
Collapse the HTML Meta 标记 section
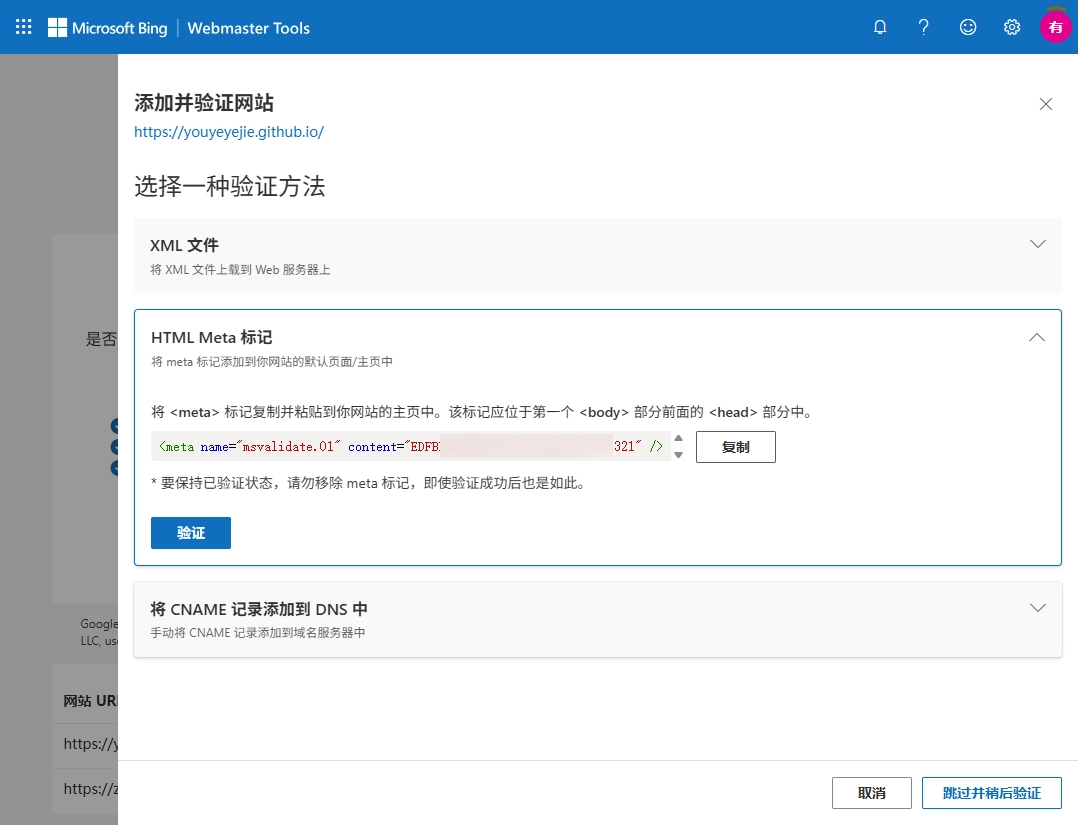[1037, 338]
